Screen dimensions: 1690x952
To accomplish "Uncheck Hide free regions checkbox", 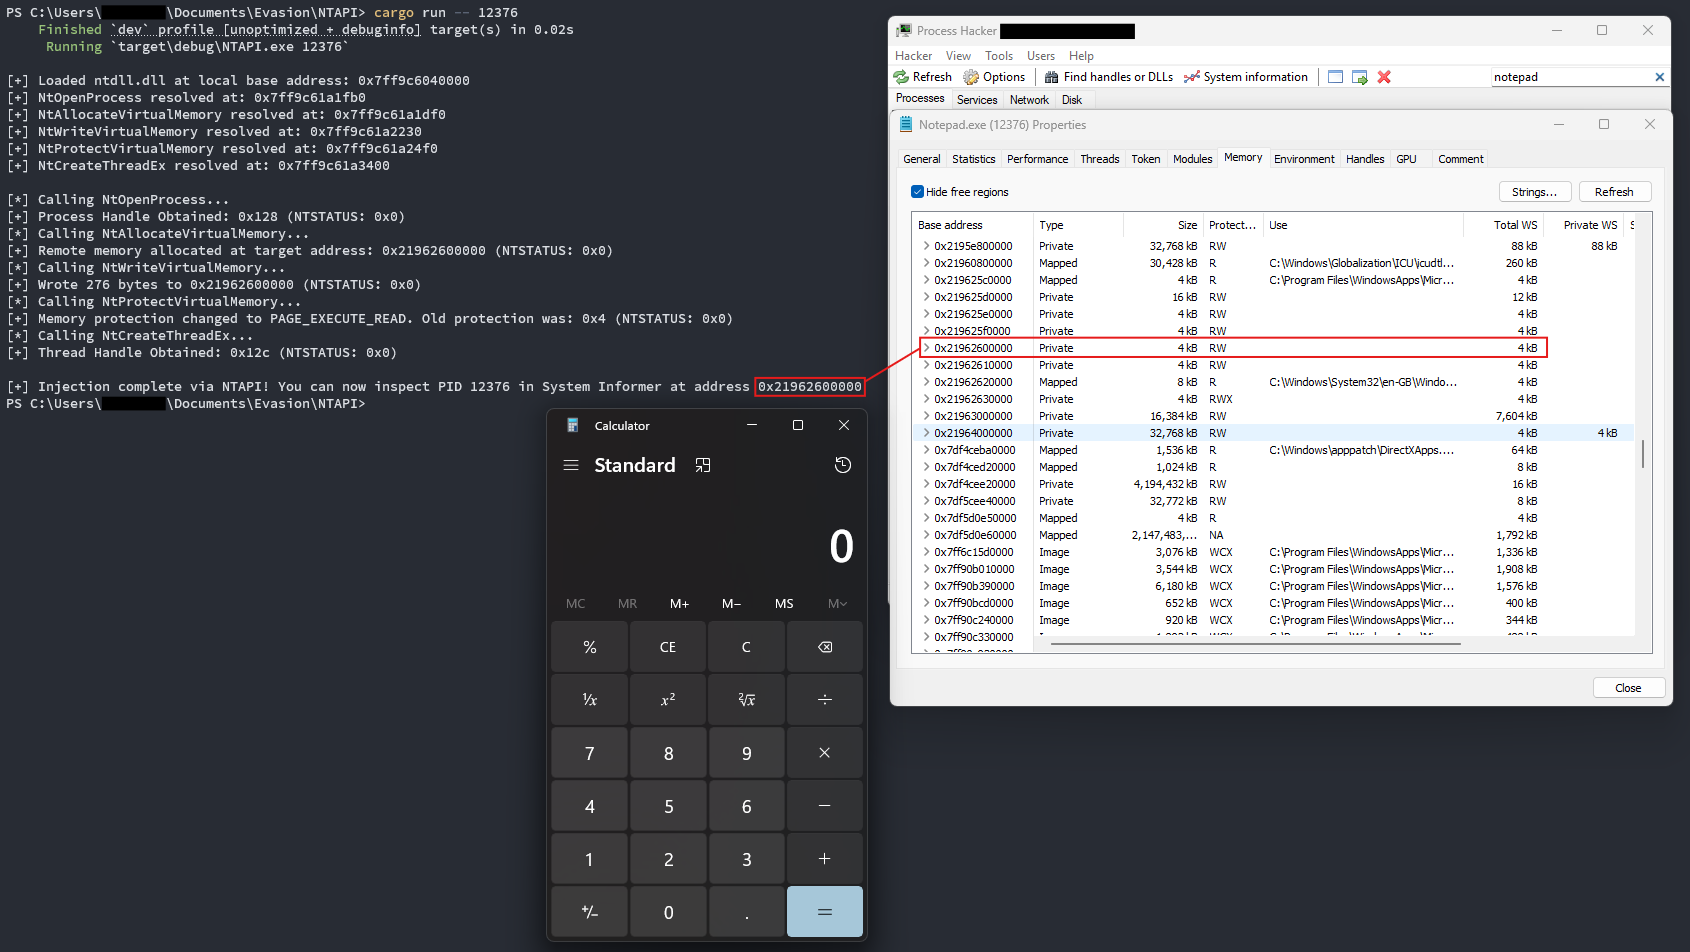I will (917, 192).
